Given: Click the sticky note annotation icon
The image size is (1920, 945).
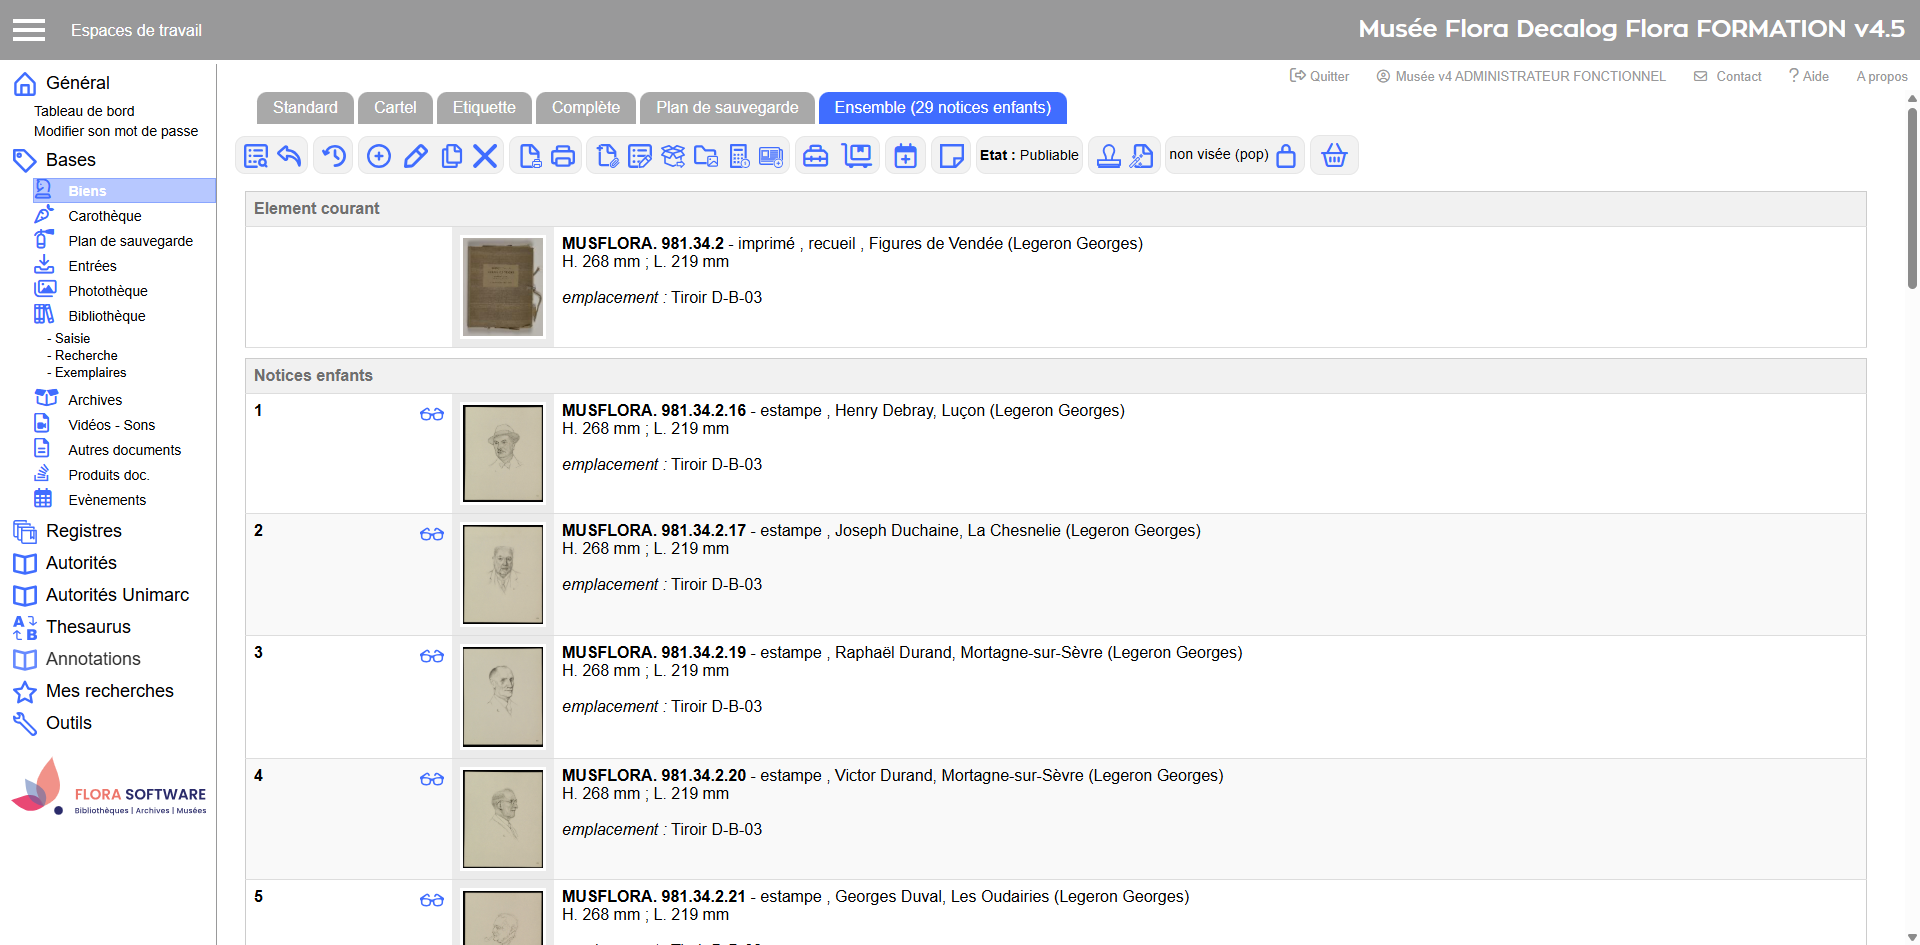Looking at the screenshot, I should point(951,156).
